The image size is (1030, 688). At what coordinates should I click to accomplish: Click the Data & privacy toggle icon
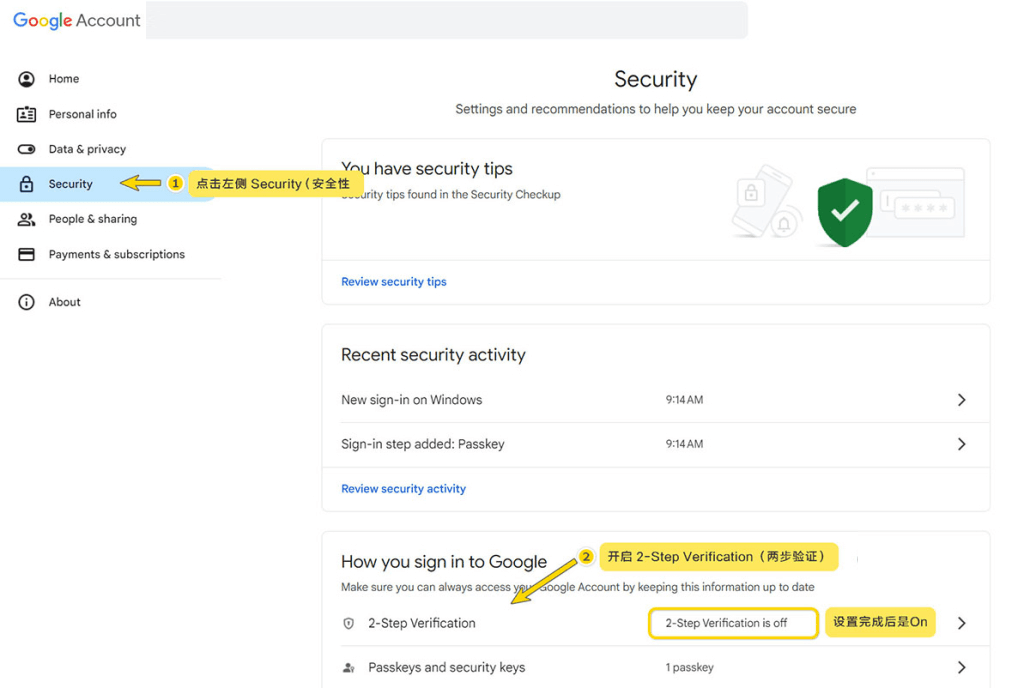point(27,149)
